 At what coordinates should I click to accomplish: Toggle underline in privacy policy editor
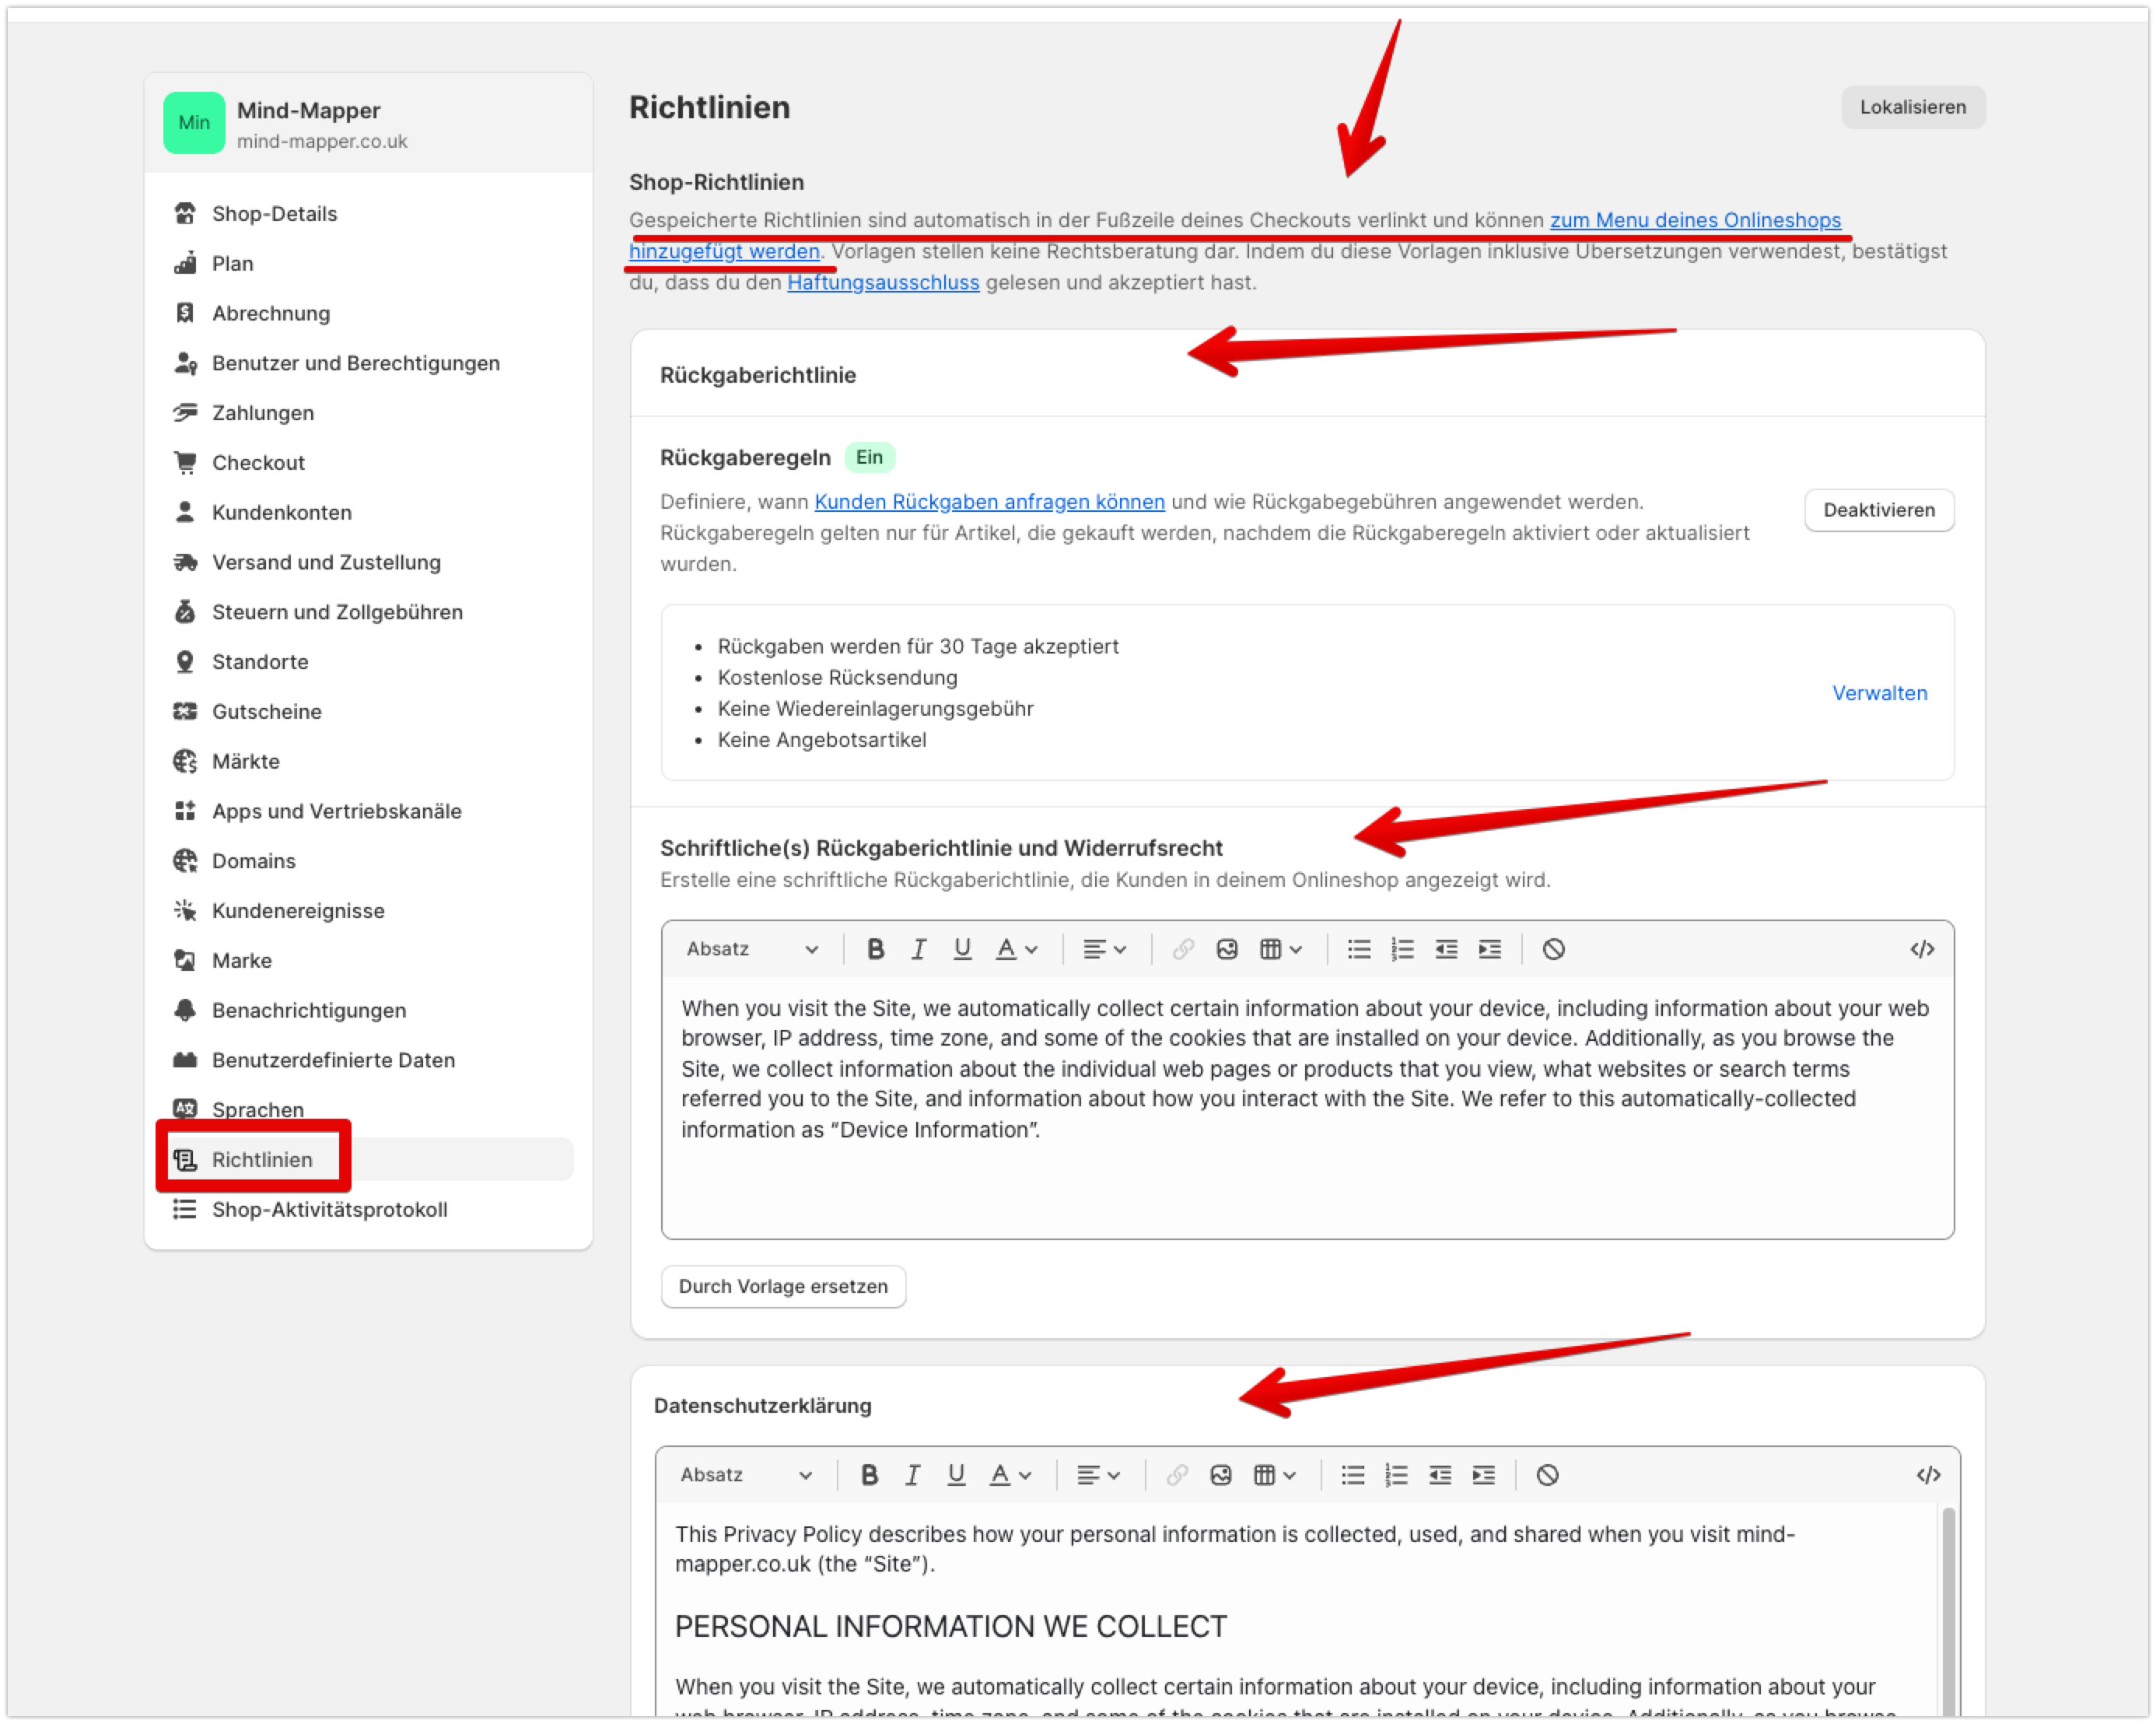point(956,1475)
